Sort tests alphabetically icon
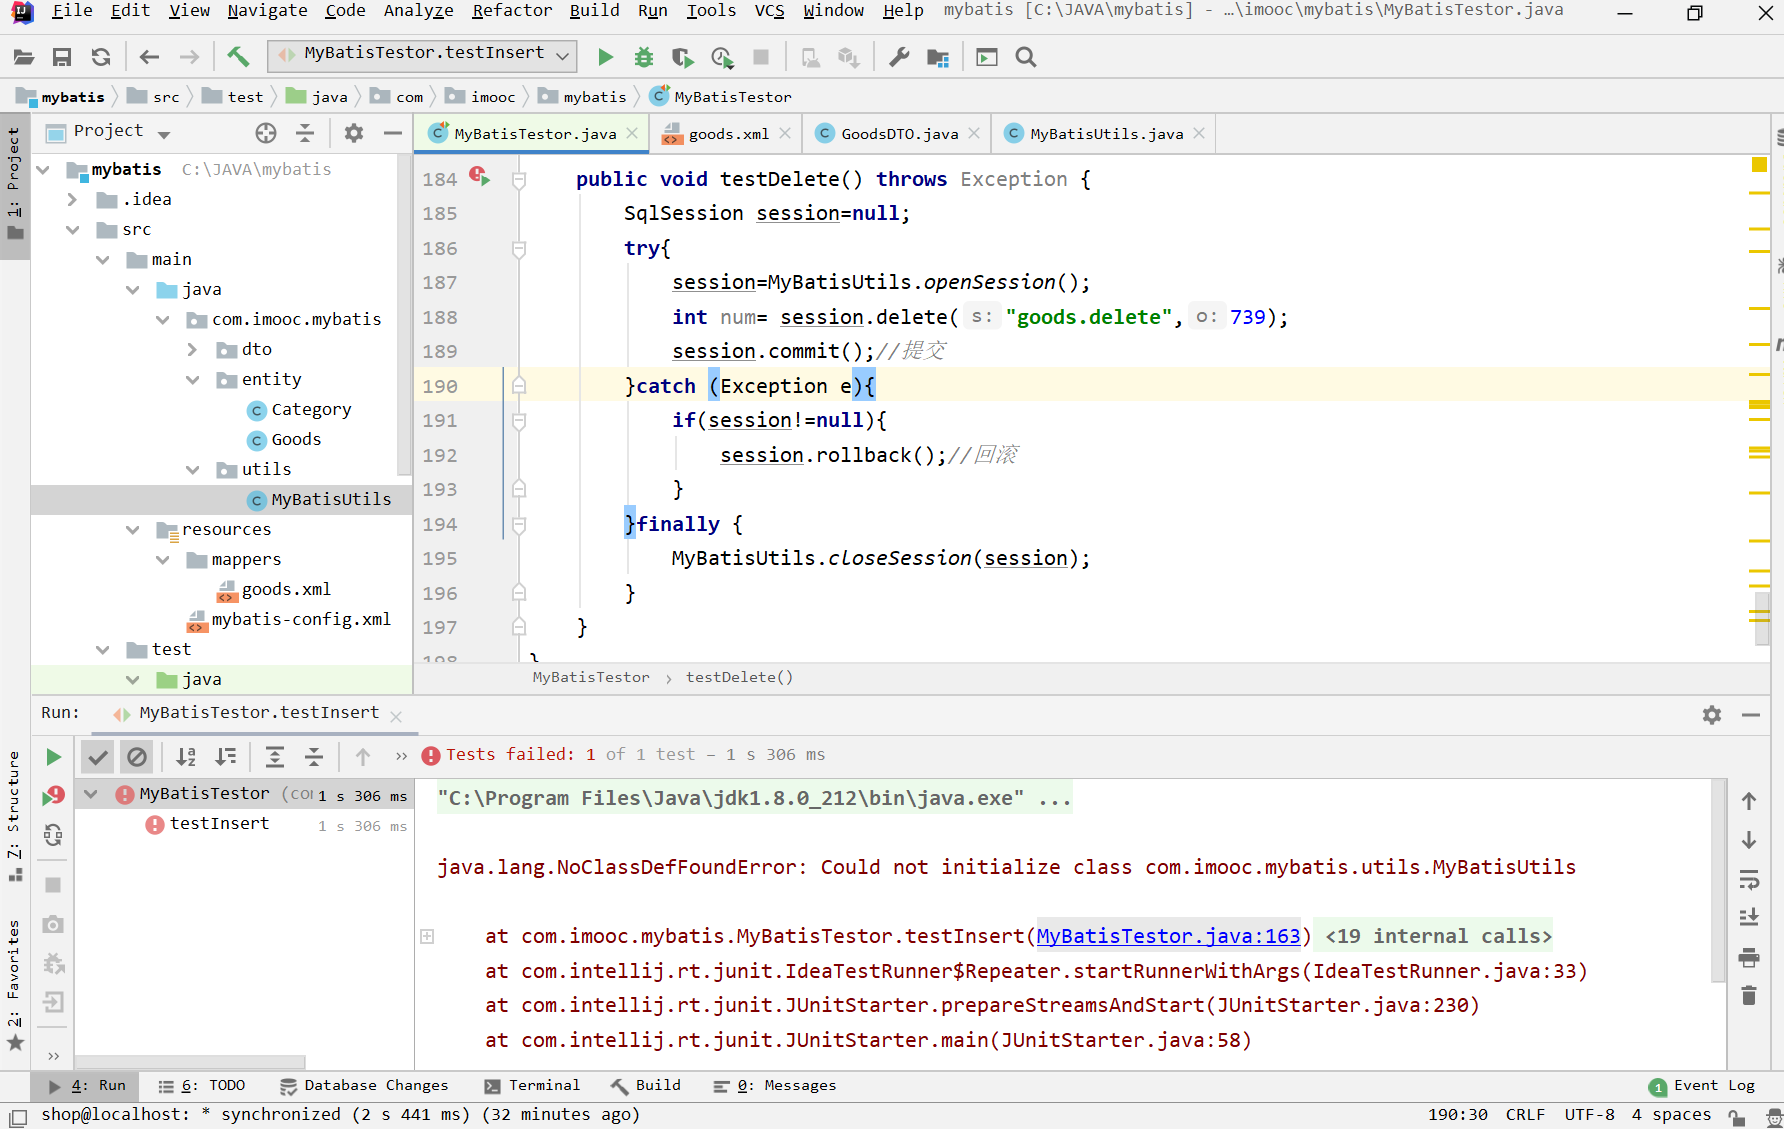Viewport: 1784px width, 1129px height. coord(186,757)
